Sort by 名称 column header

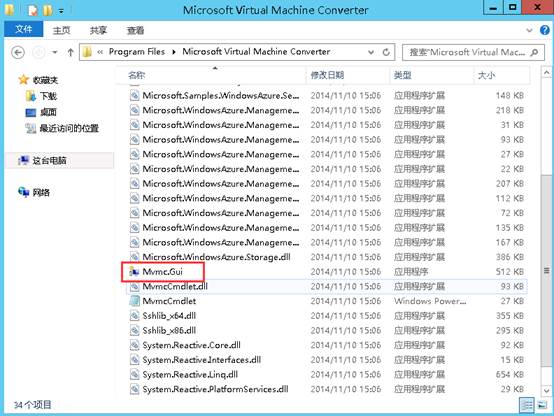click(x=211, y=75)
